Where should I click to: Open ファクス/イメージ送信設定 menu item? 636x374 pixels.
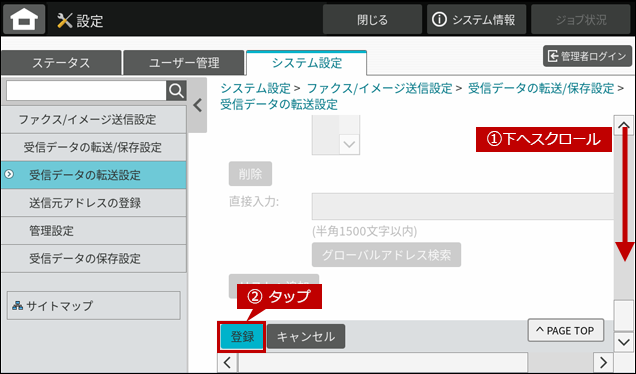94,120
